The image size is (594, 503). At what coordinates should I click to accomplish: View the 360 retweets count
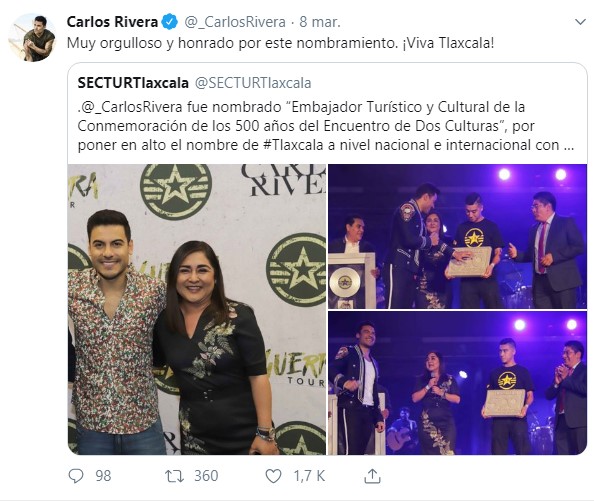point(206,476)
